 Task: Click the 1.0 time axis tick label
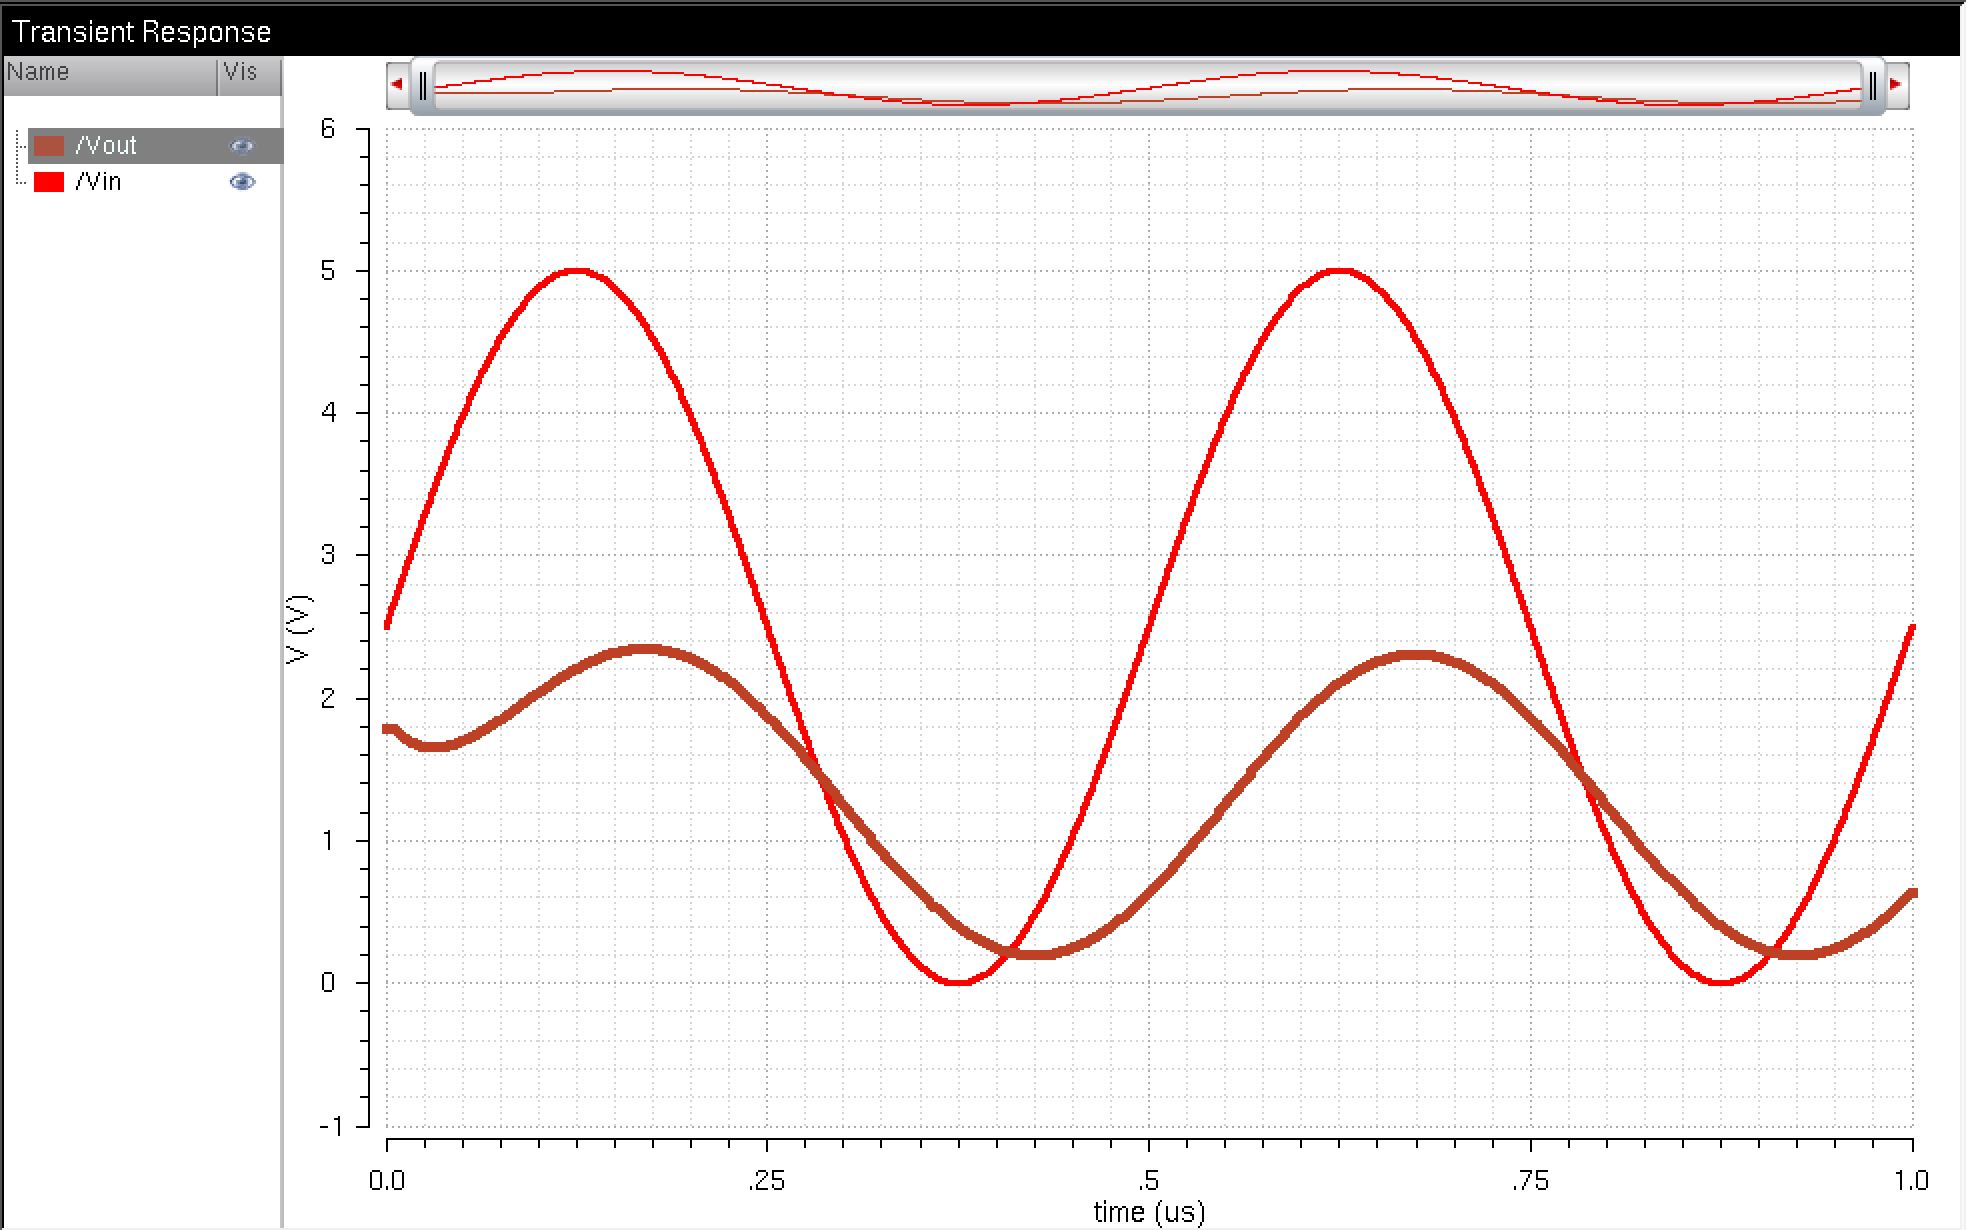pyautogui.click(x=1911, y=1181)
